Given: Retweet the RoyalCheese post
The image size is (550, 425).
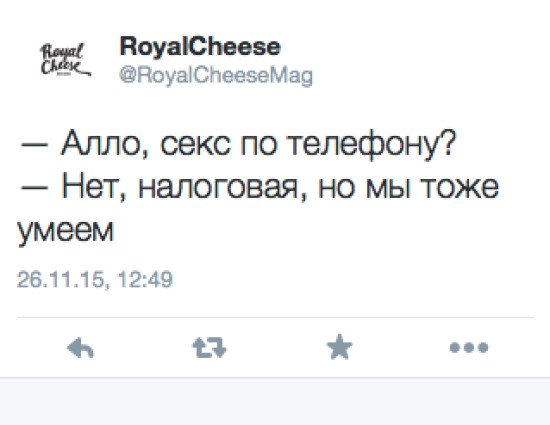Looking at the screenshot, I should click(x=209, y=348).
